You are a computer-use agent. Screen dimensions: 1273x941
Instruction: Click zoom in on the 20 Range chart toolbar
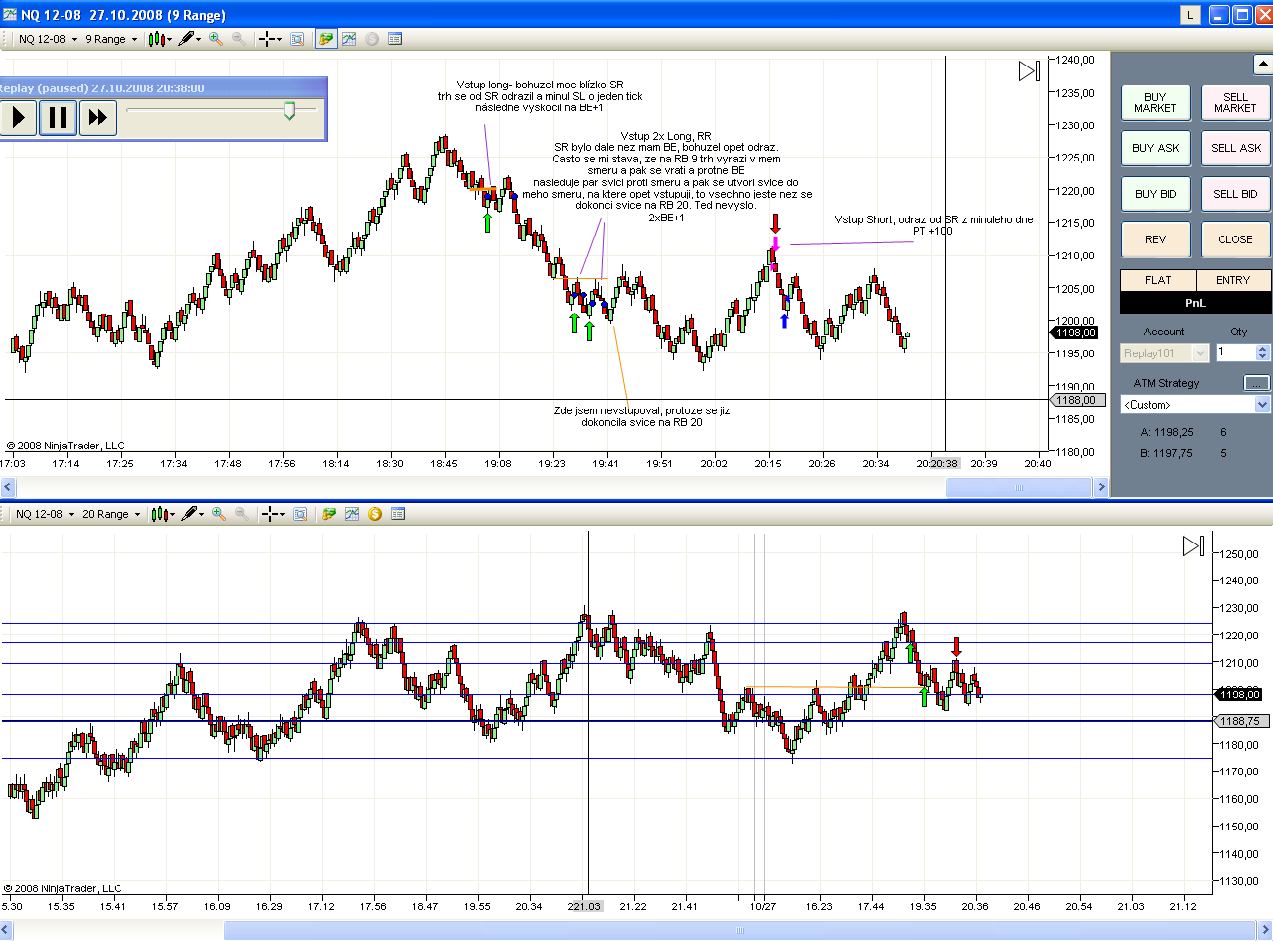[219, 514]
